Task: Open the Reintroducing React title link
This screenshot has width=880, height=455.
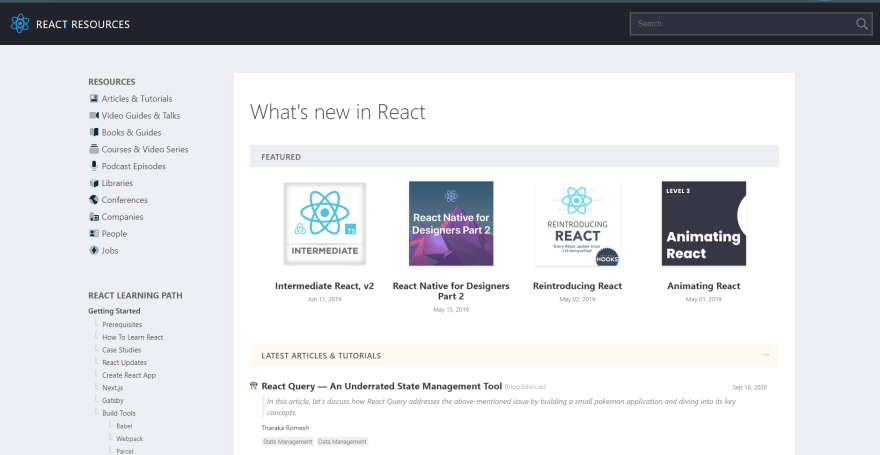Action: click(x=578, y=286)
